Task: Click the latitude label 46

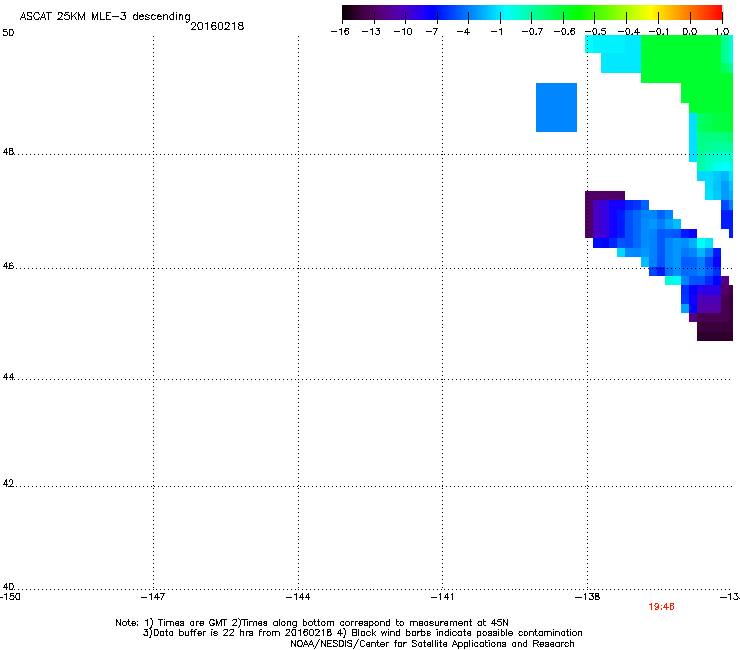Action: click(x=8, y=266)
